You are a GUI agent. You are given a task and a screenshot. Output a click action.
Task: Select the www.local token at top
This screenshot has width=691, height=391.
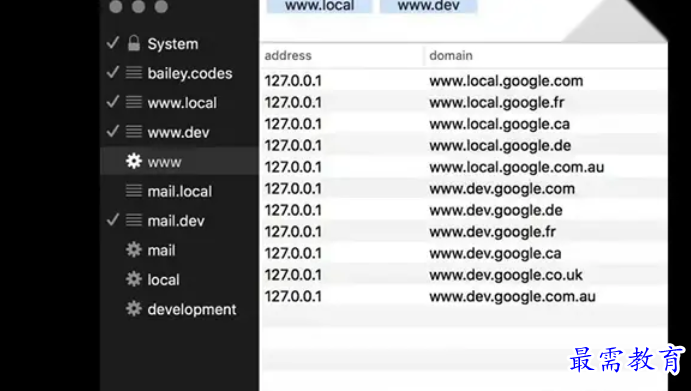pyautogui.click(x=319, y=6)
